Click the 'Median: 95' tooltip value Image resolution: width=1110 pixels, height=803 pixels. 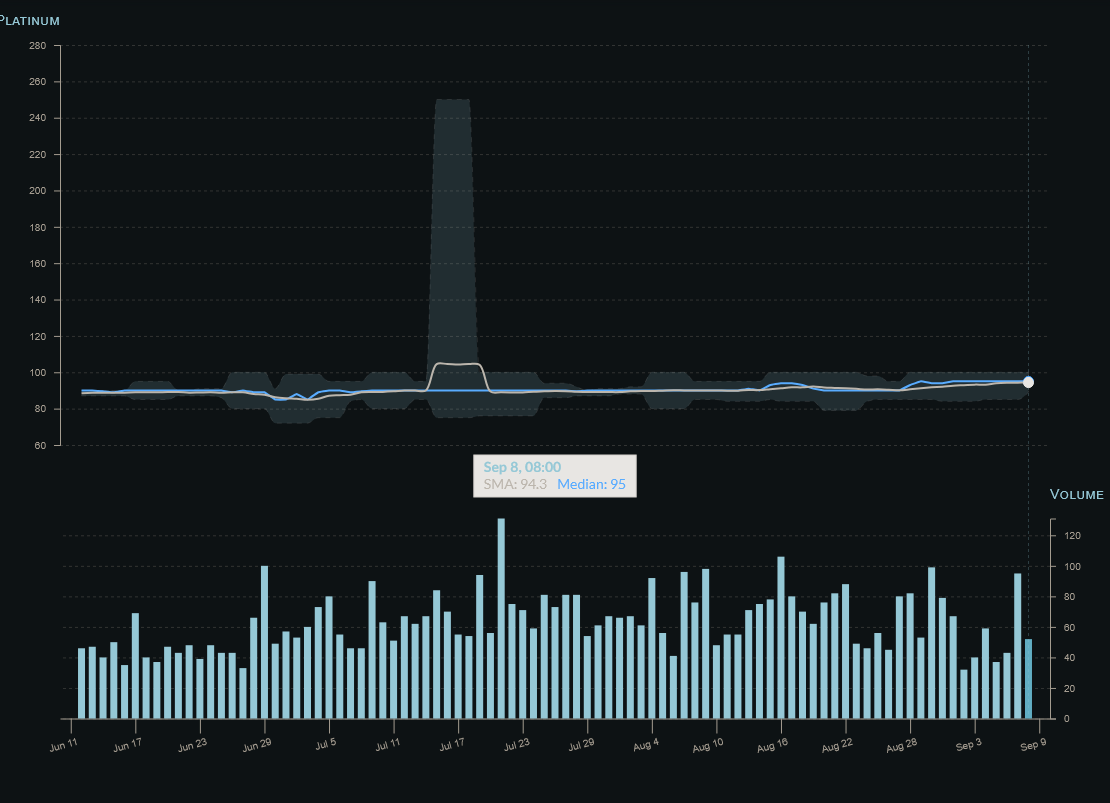point(592,484)
